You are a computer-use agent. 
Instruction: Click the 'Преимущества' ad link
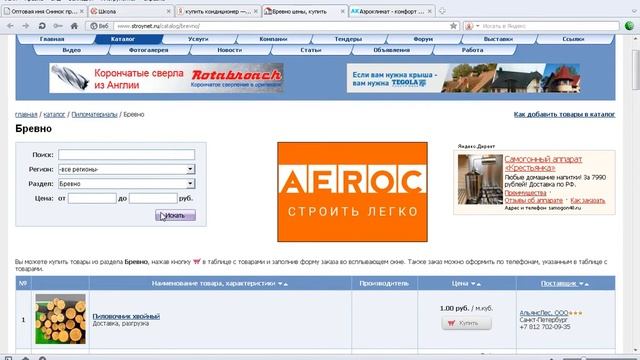click(525, 193)
